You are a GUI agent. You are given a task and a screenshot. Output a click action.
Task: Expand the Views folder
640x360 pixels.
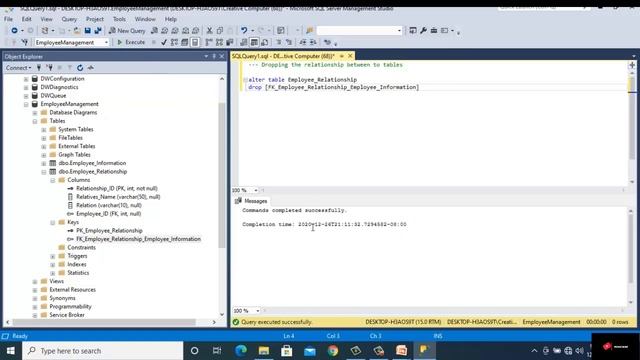pos(35,282)
